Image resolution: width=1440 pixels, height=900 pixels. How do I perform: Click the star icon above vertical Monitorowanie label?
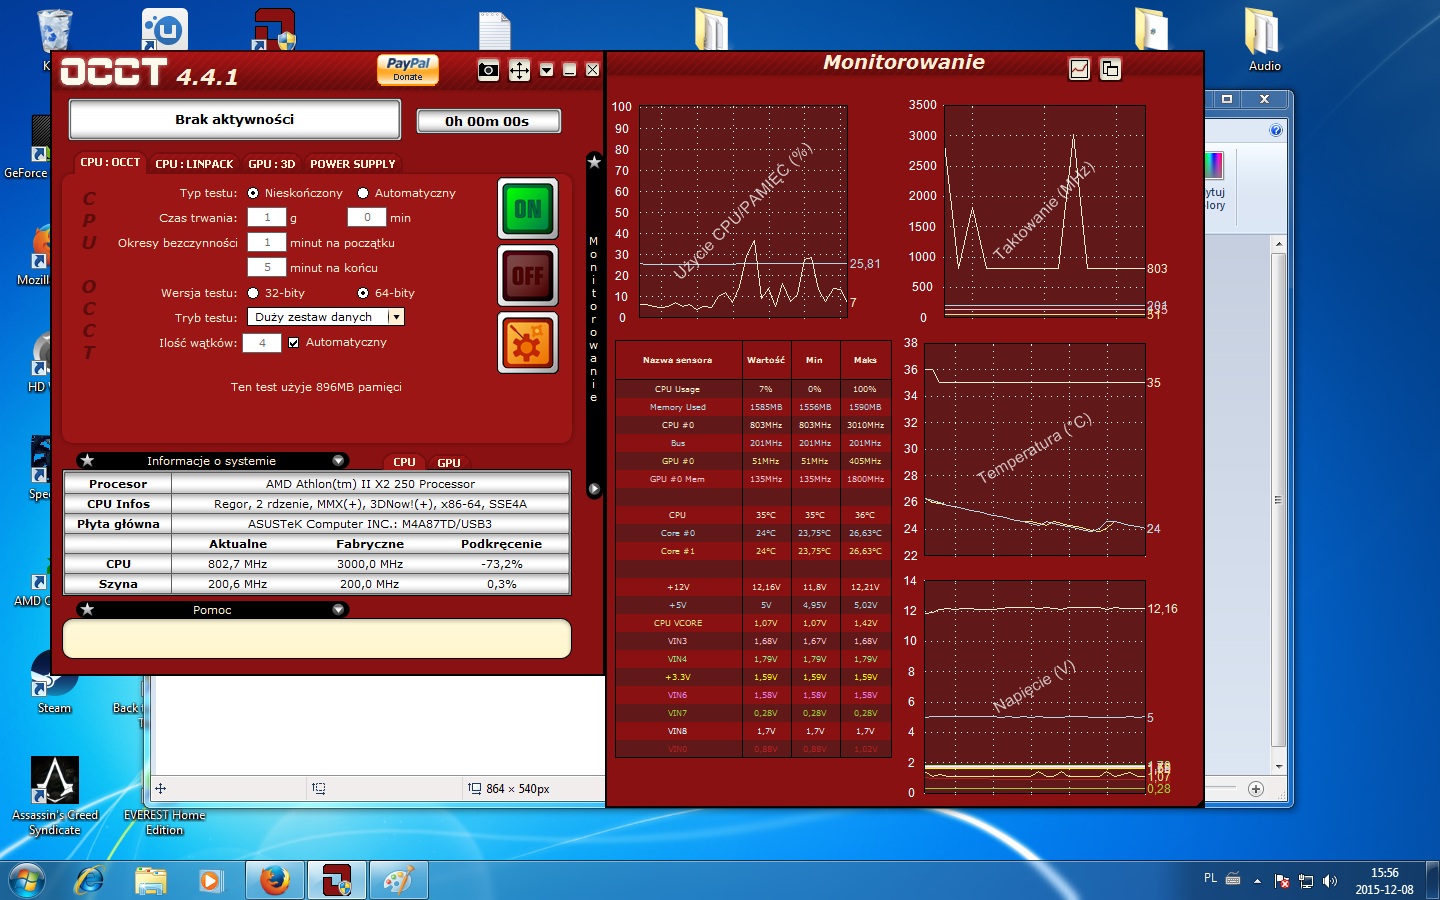pos(594,161)
